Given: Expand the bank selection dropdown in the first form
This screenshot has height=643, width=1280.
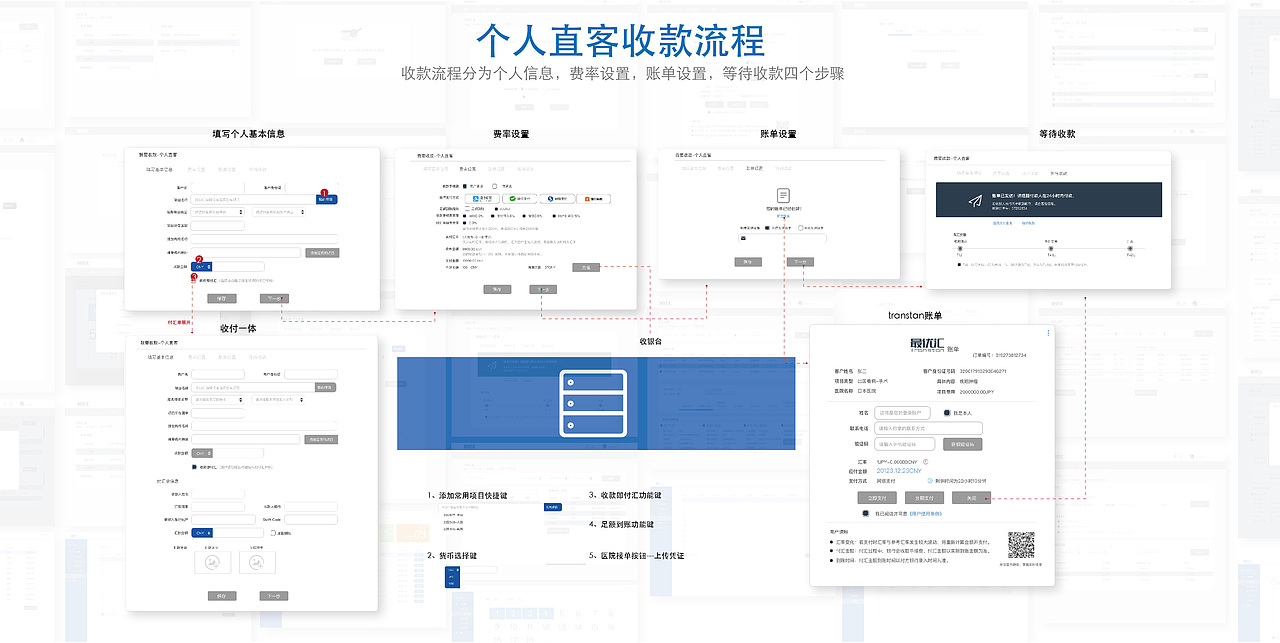Looking at the screenshot, I should (216, 212).
